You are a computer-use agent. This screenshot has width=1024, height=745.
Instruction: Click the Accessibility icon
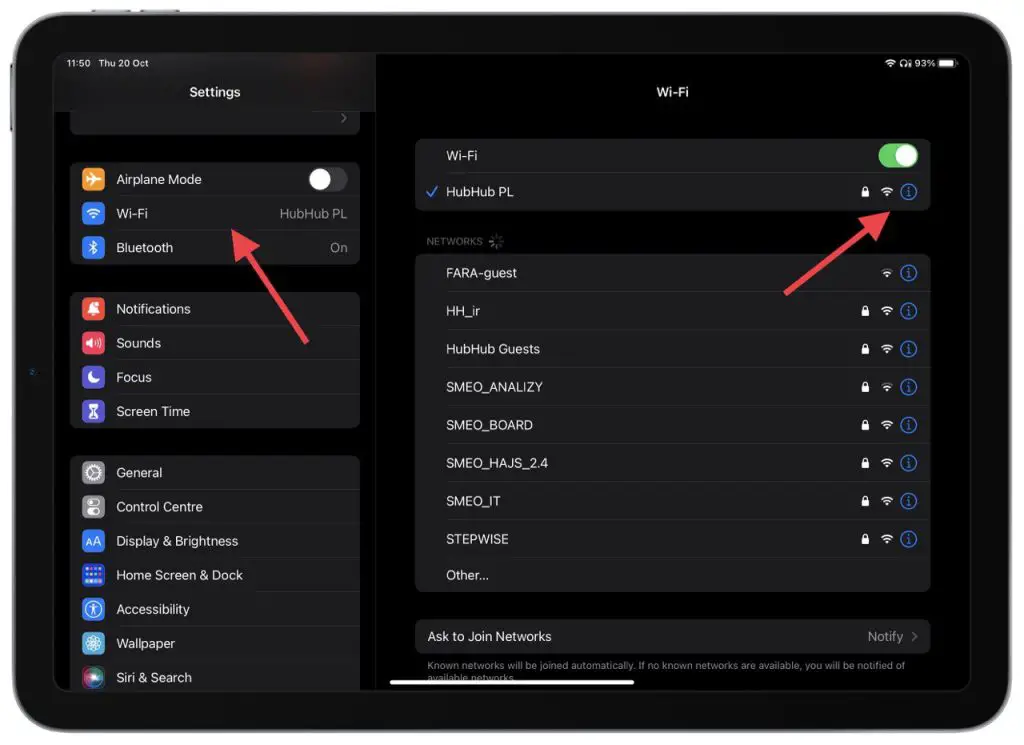[x=93, y=609]
